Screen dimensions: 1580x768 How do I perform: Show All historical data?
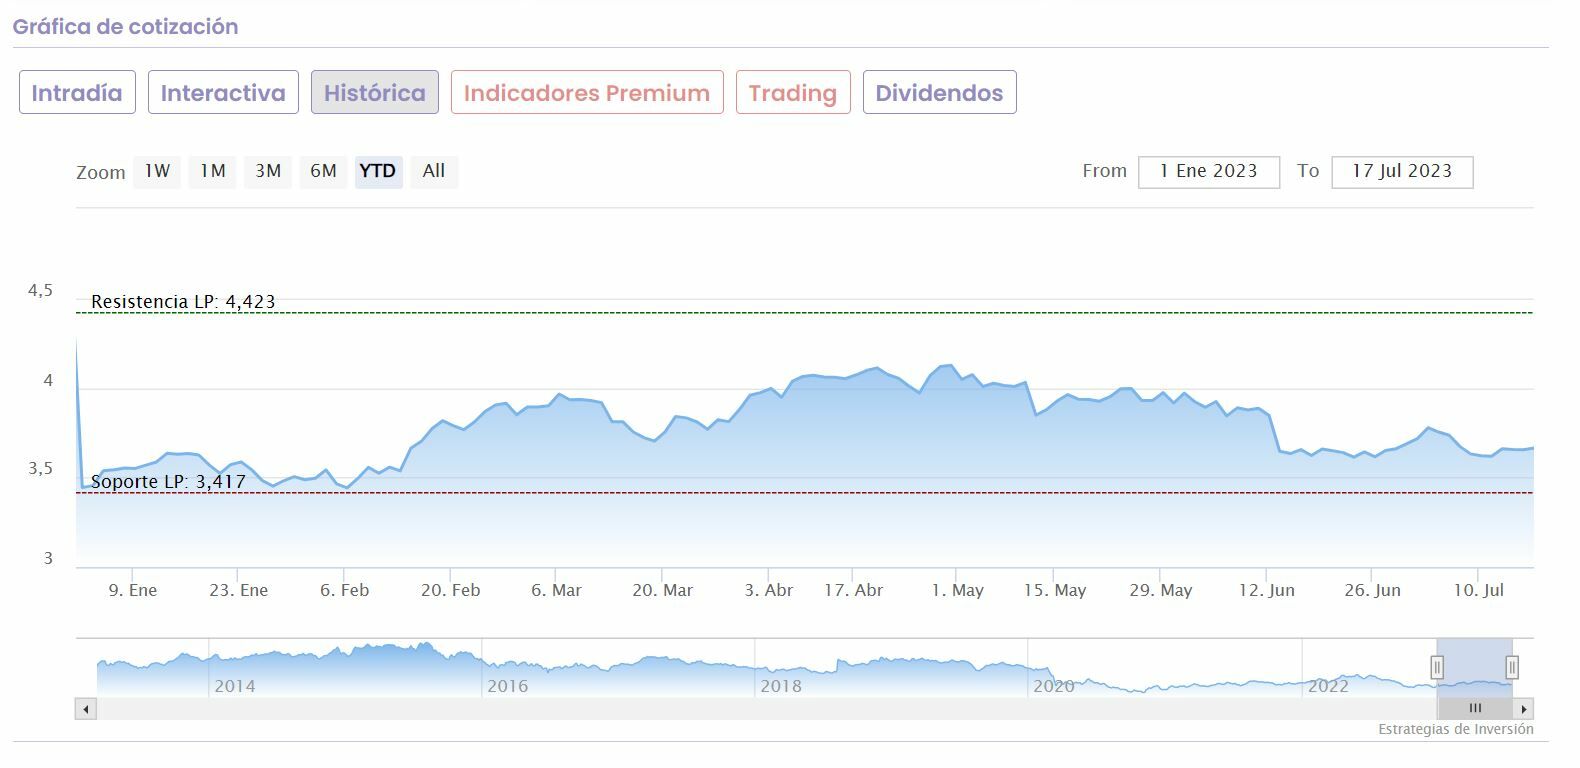point(433,171)
